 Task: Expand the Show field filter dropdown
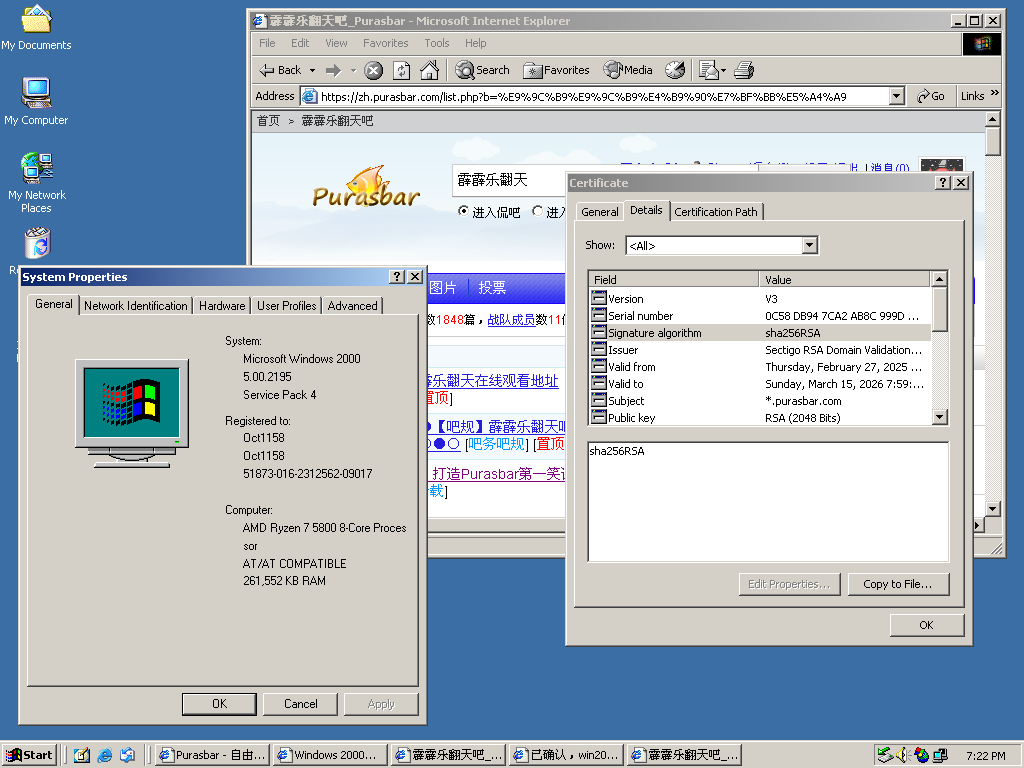coord(810,245)
